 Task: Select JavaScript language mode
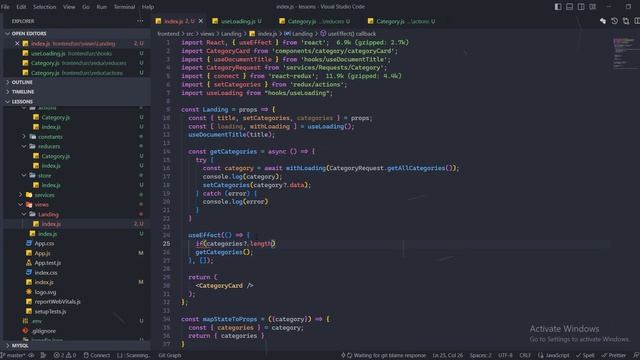(x=553, y=356)
